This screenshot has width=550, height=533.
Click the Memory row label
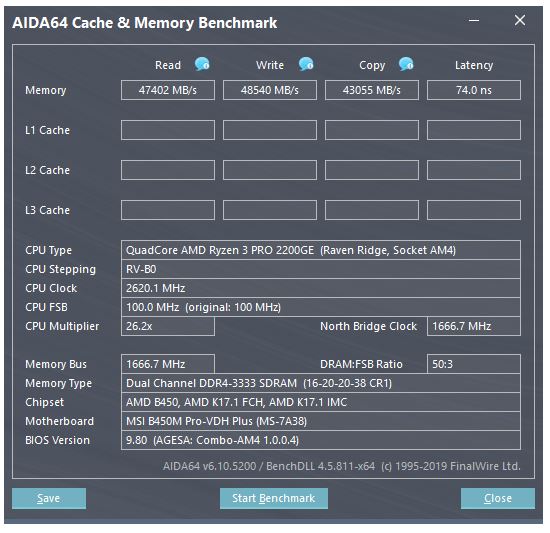[x=46, y=90]
